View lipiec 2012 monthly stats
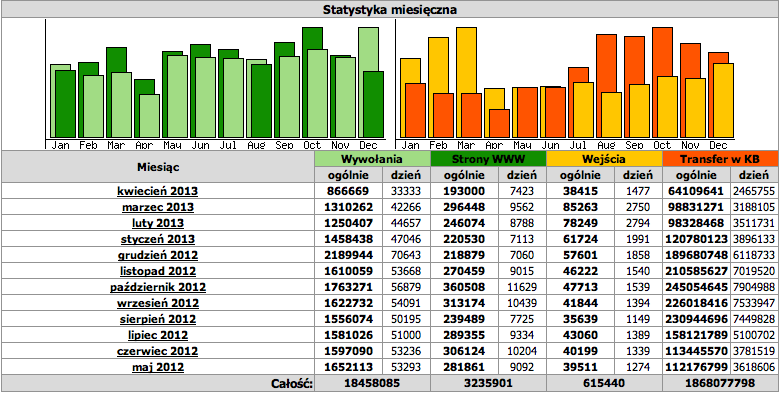779x393 pixels. (x=157, y=335)
